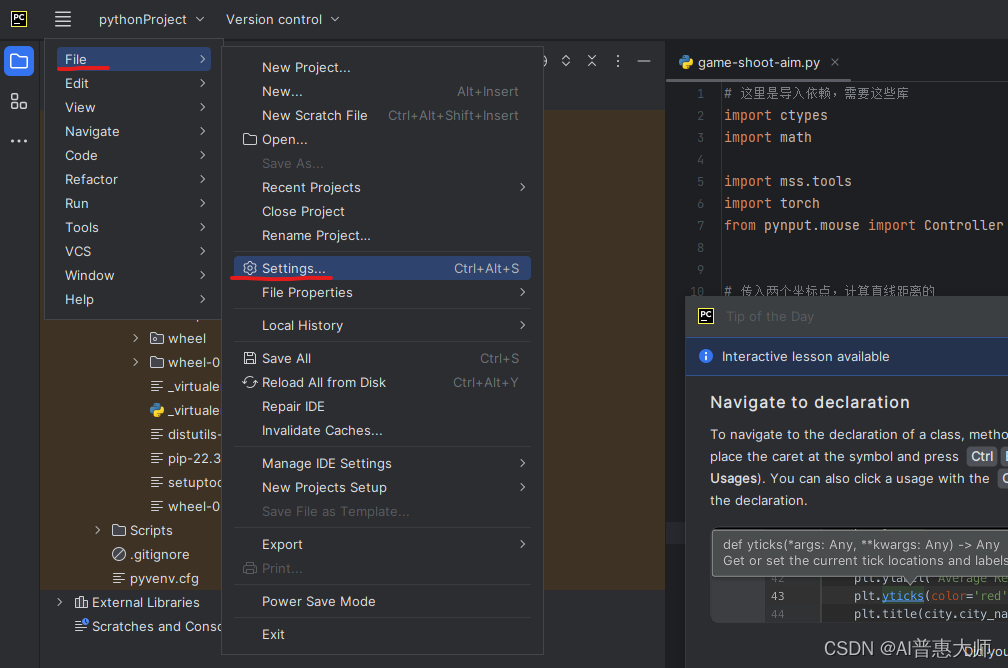Select Settings... from File menu
Screen dimensions: 1008x668
tap(382, 268)
